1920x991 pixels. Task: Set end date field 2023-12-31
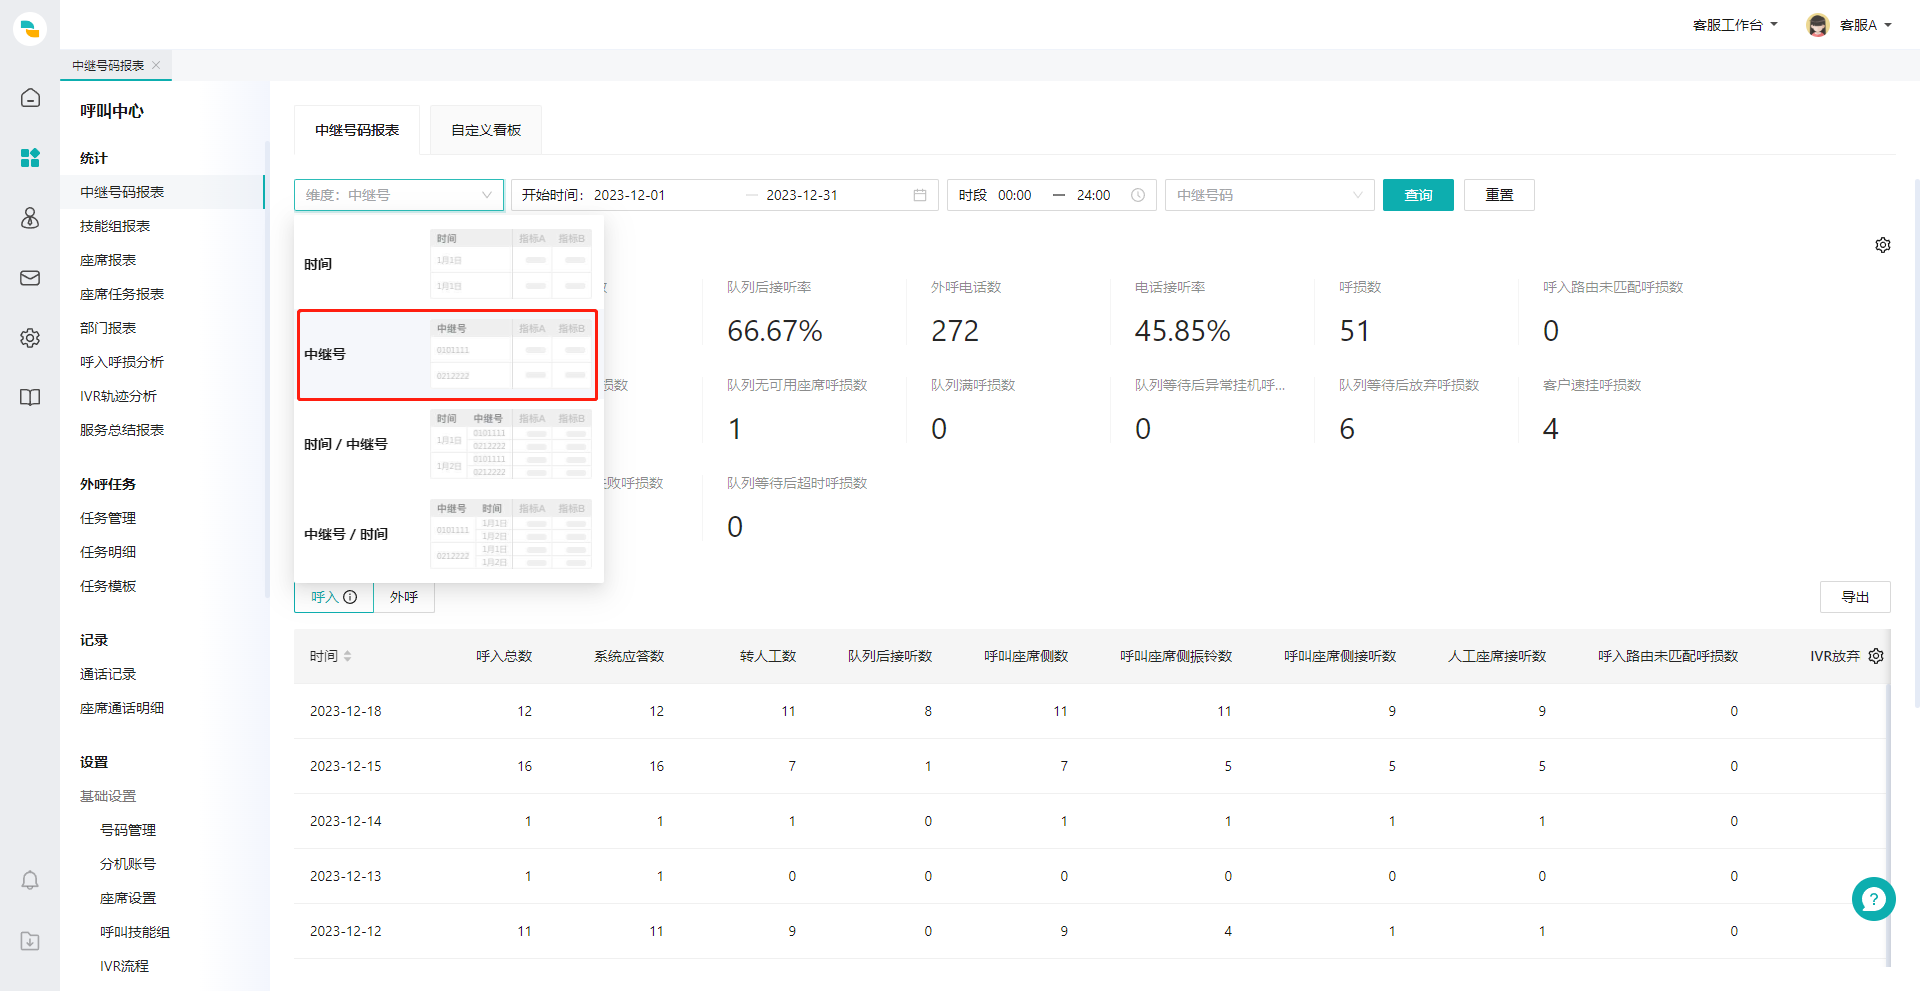point(802,195)
